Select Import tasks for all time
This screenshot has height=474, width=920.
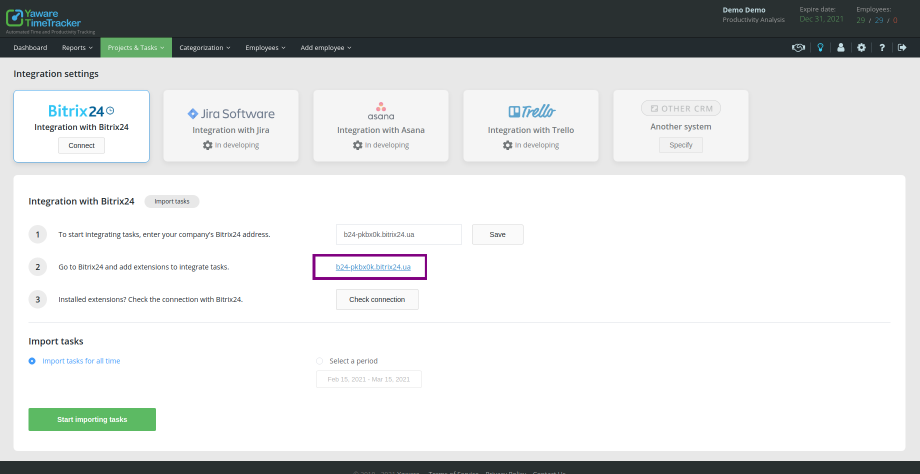[x=32, y=361]
